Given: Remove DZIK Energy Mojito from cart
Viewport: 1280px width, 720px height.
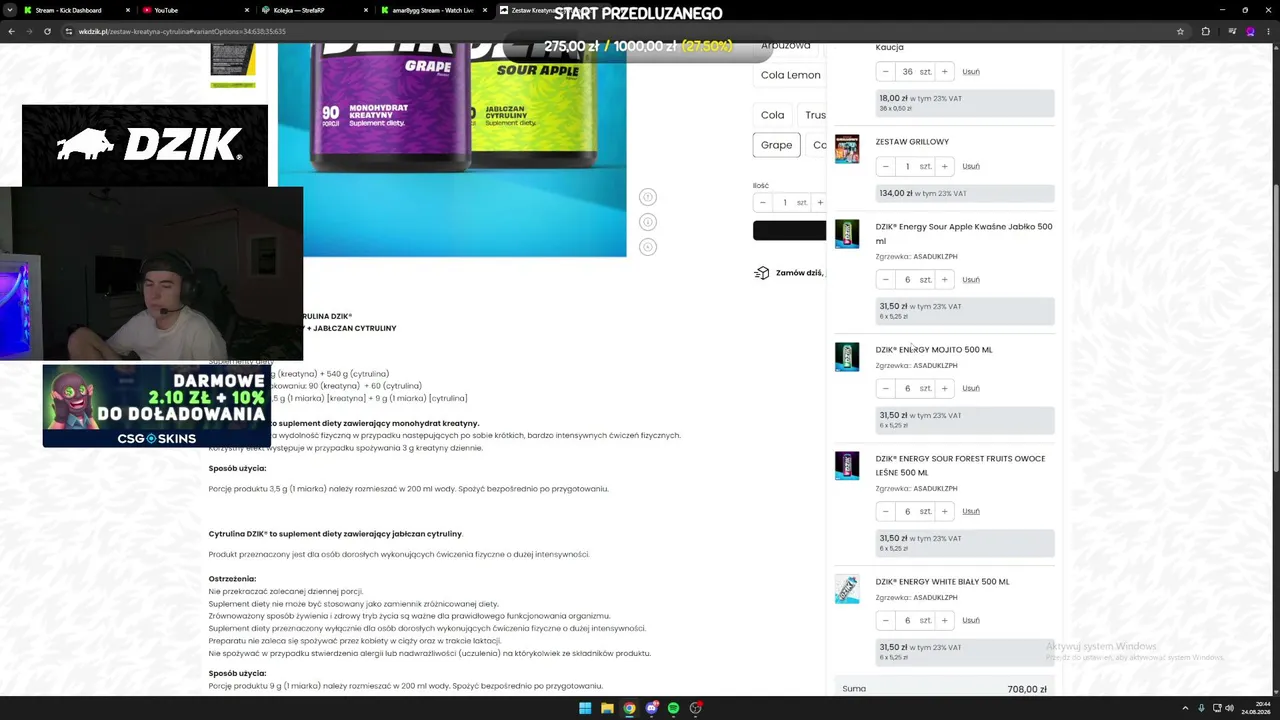Looking at the screenshot, I should pos(971,388).
